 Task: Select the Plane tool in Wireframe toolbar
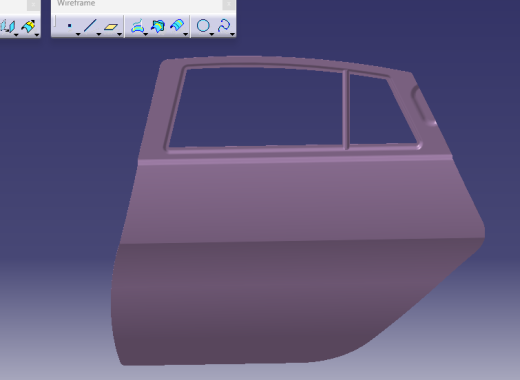tap(111, 27)
